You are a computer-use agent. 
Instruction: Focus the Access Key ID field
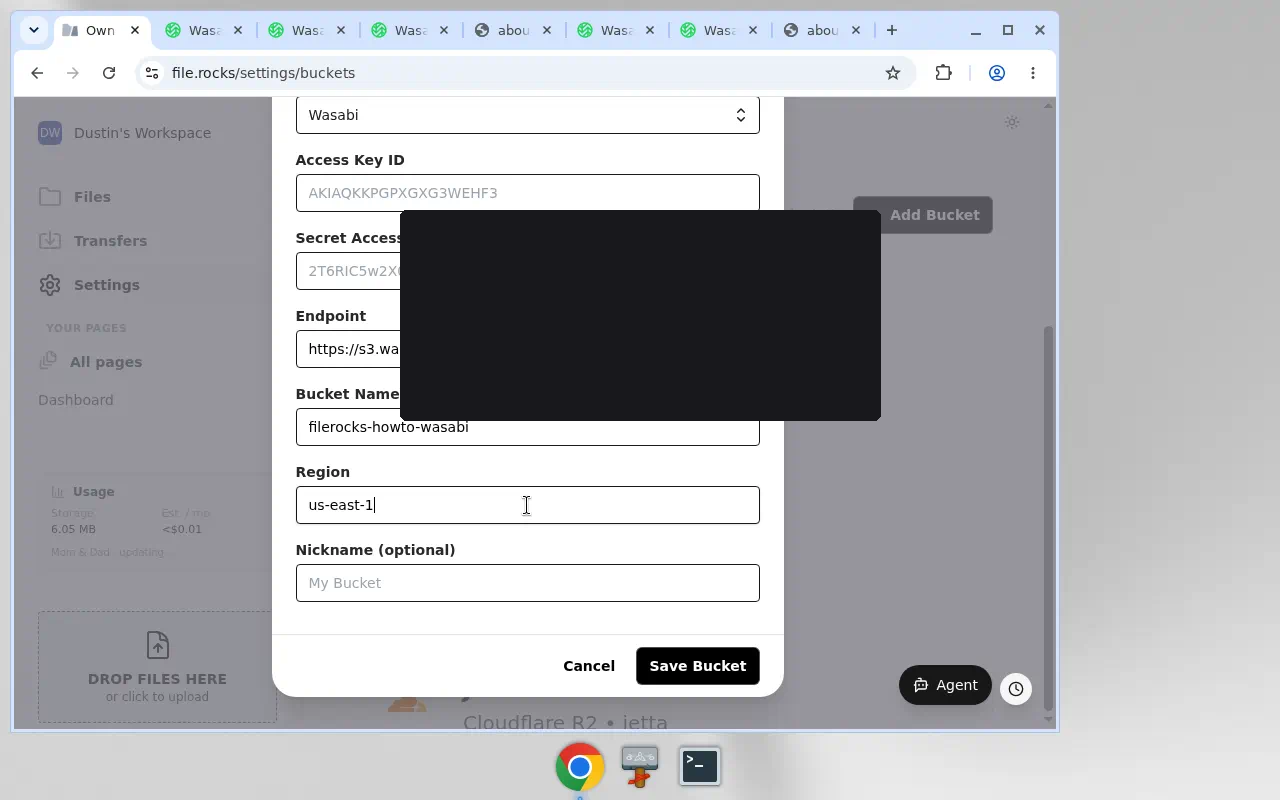pos(528,193)
